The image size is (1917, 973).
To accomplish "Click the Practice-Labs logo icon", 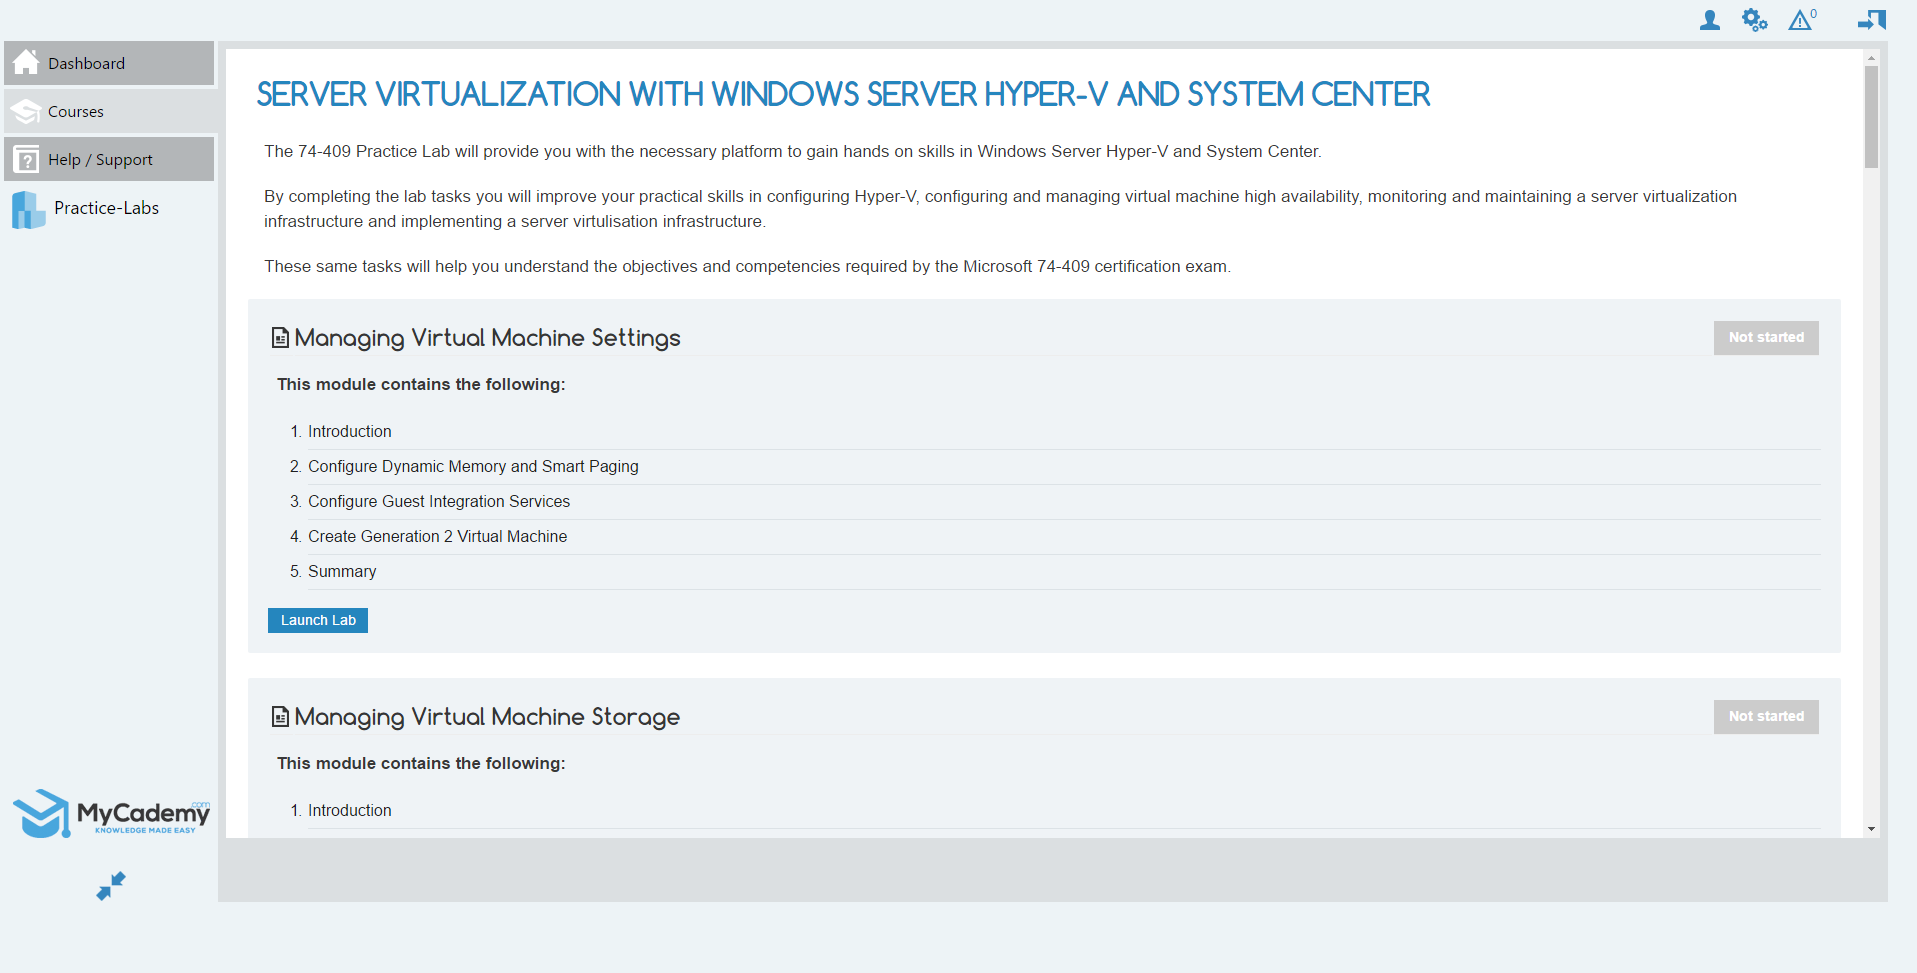I will [27, 209].
